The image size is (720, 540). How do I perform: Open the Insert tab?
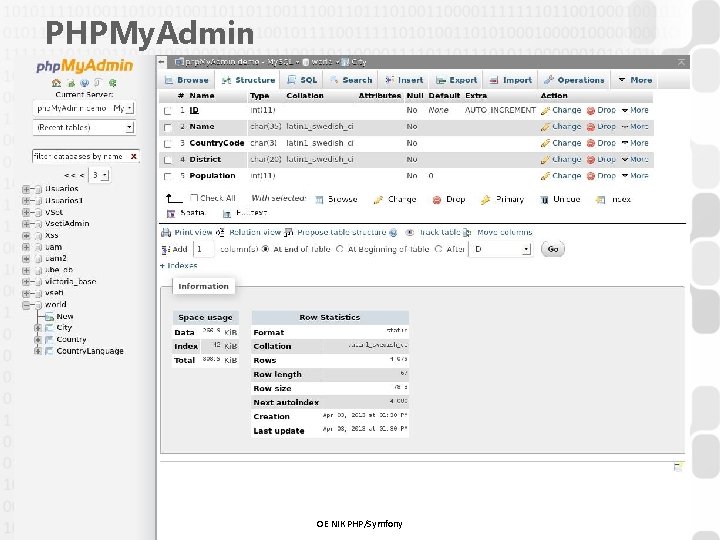point(405,80)
